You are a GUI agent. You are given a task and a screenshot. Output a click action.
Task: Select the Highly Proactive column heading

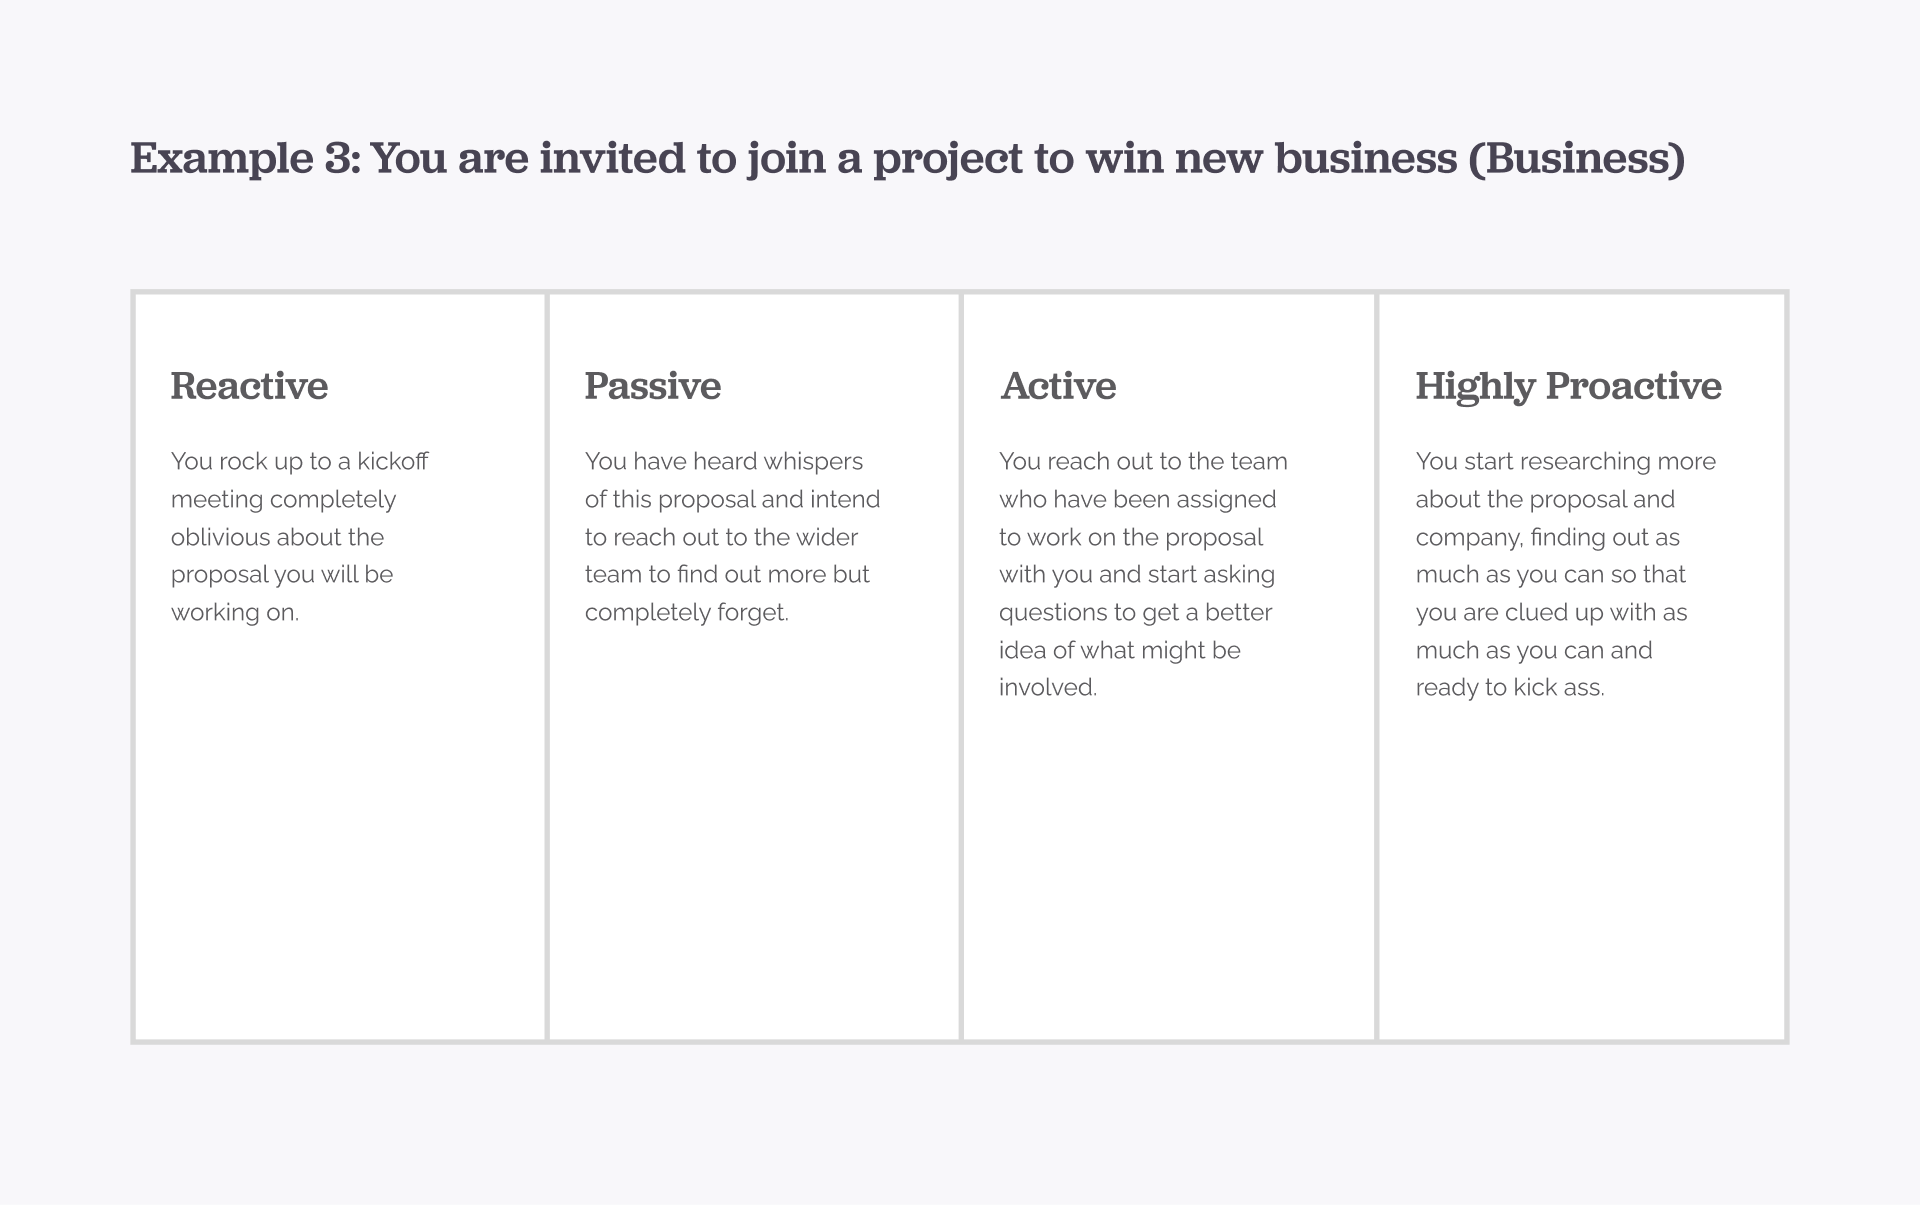[1568, 386]
